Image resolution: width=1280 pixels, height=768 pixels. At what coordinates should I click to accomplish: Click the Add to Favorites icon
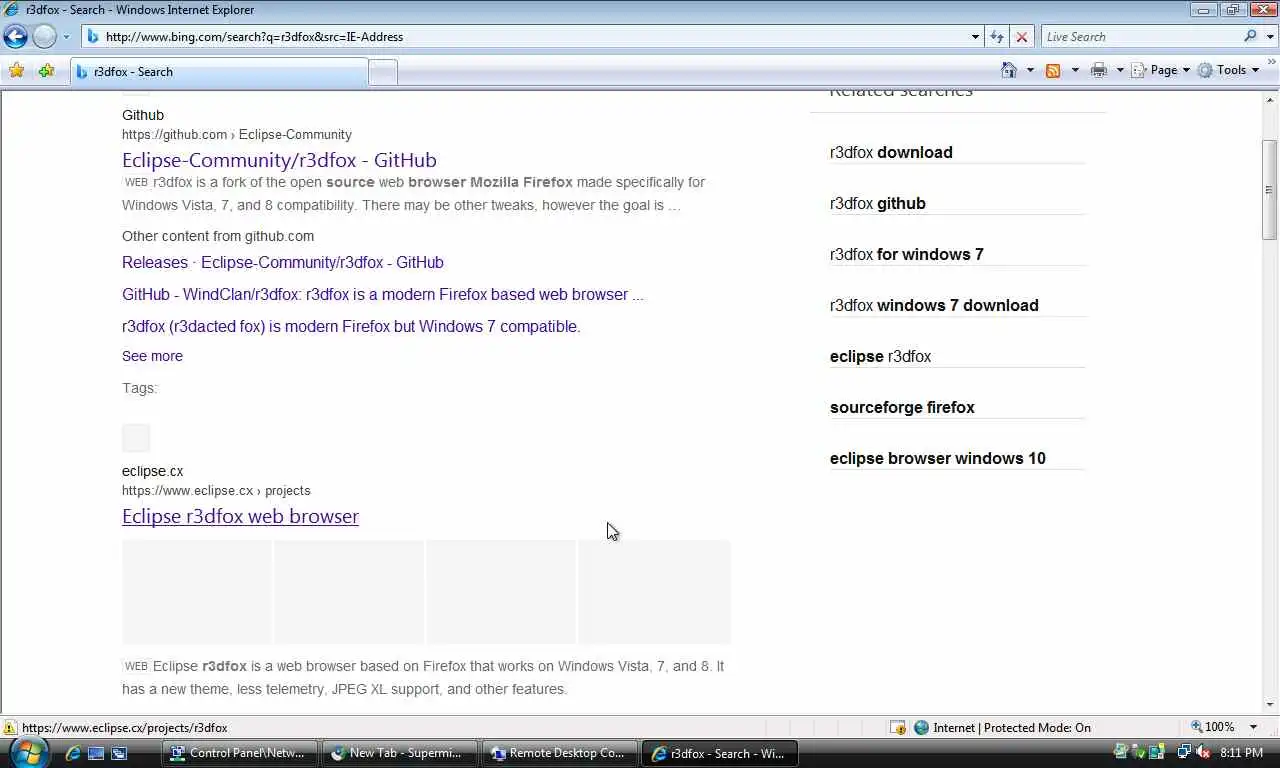46,71
